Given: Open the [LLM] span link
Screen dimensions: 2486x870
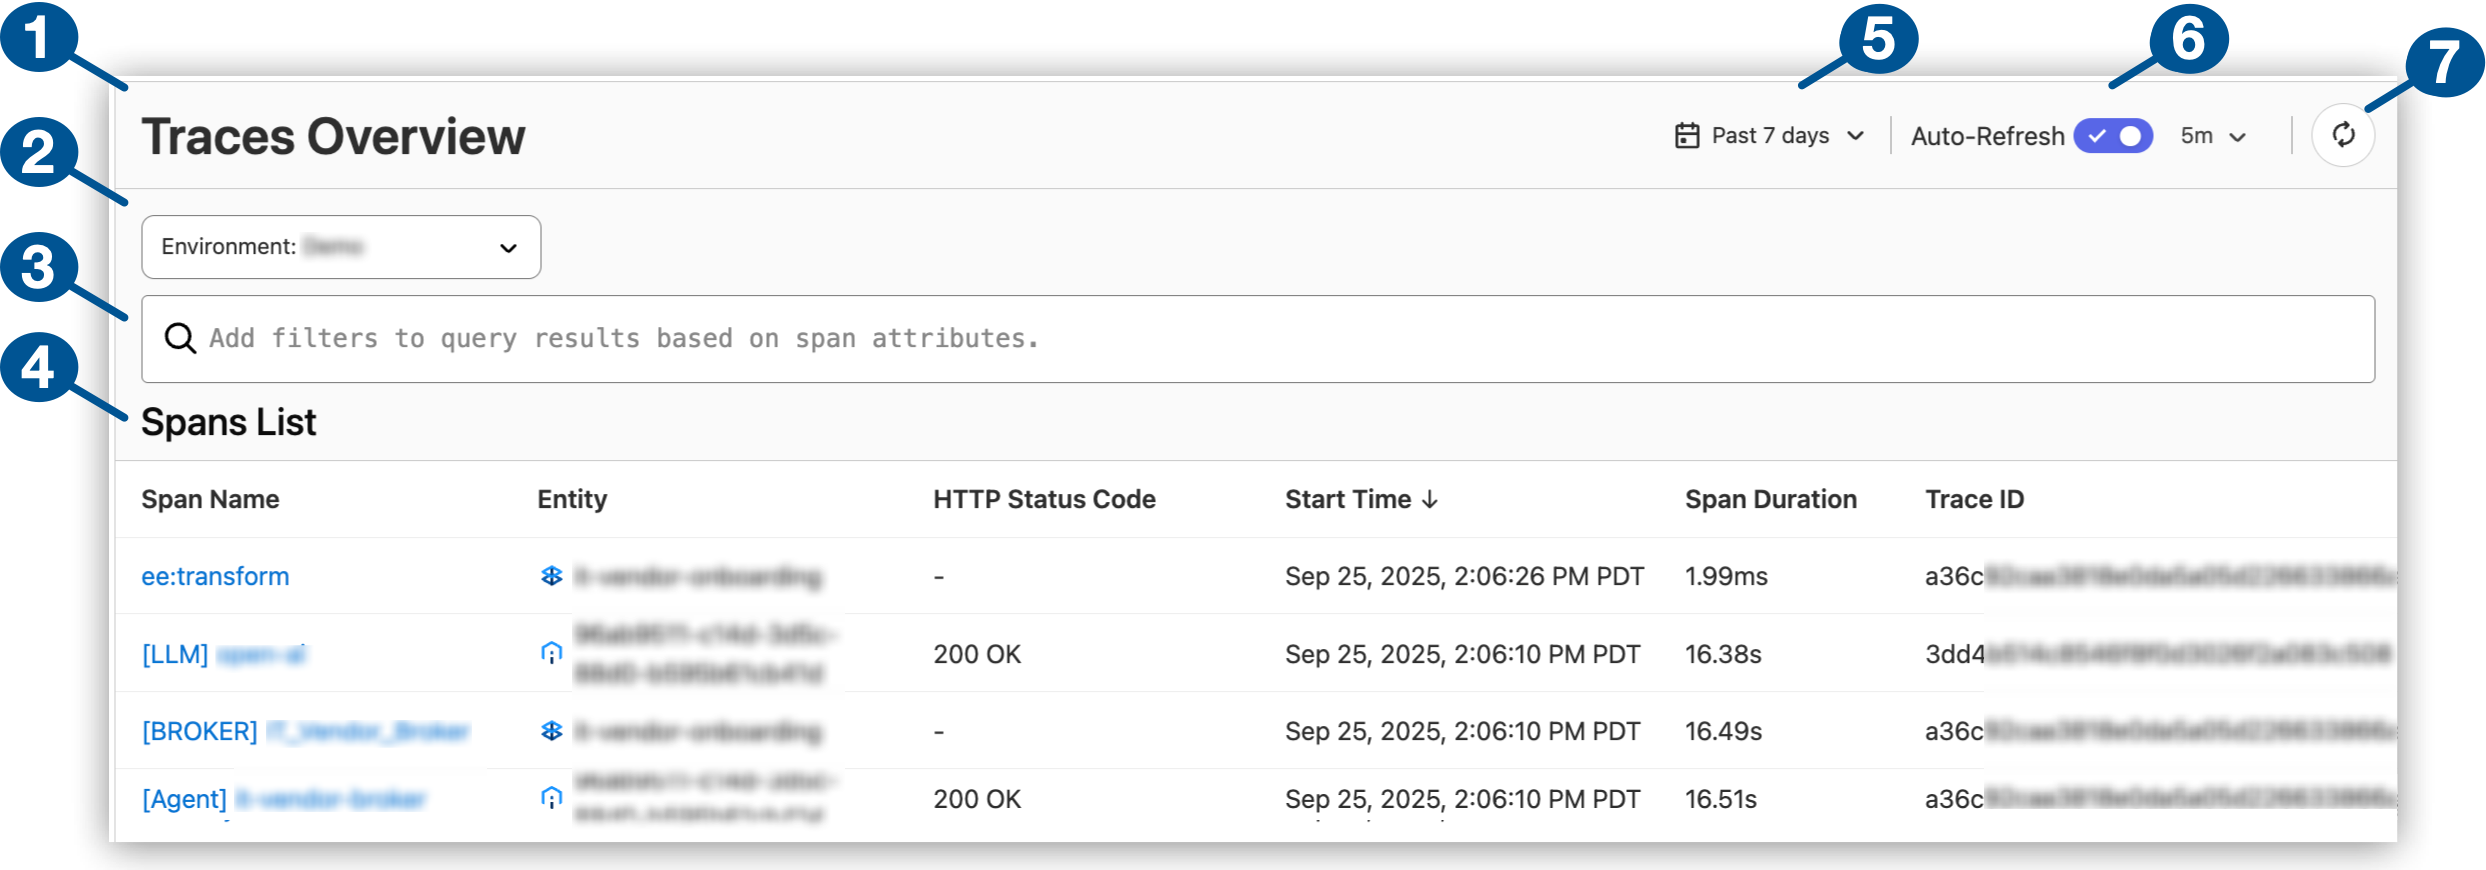Looking at the screenshot, I should pyautogui.click(x=176, y=654).
